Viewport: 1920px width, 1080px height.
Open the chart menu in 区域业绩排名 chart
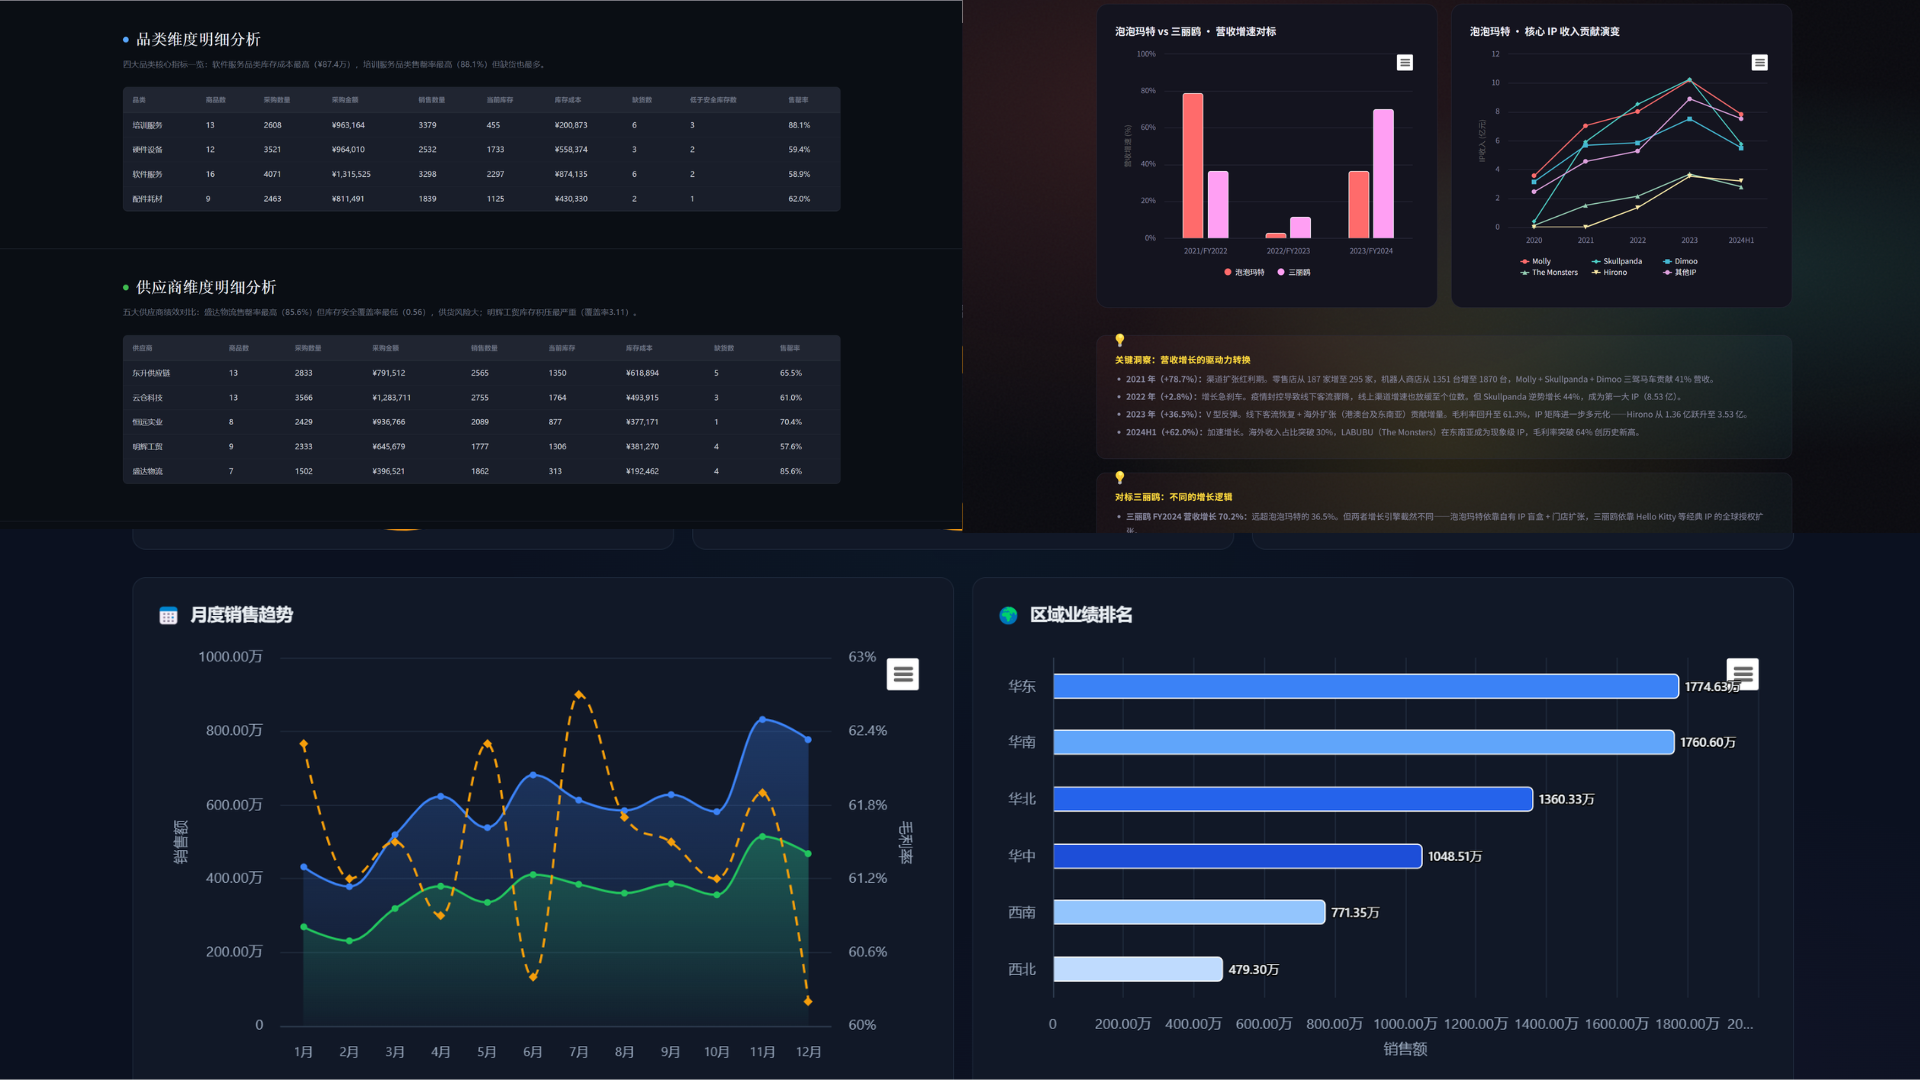coord(1743,674)
